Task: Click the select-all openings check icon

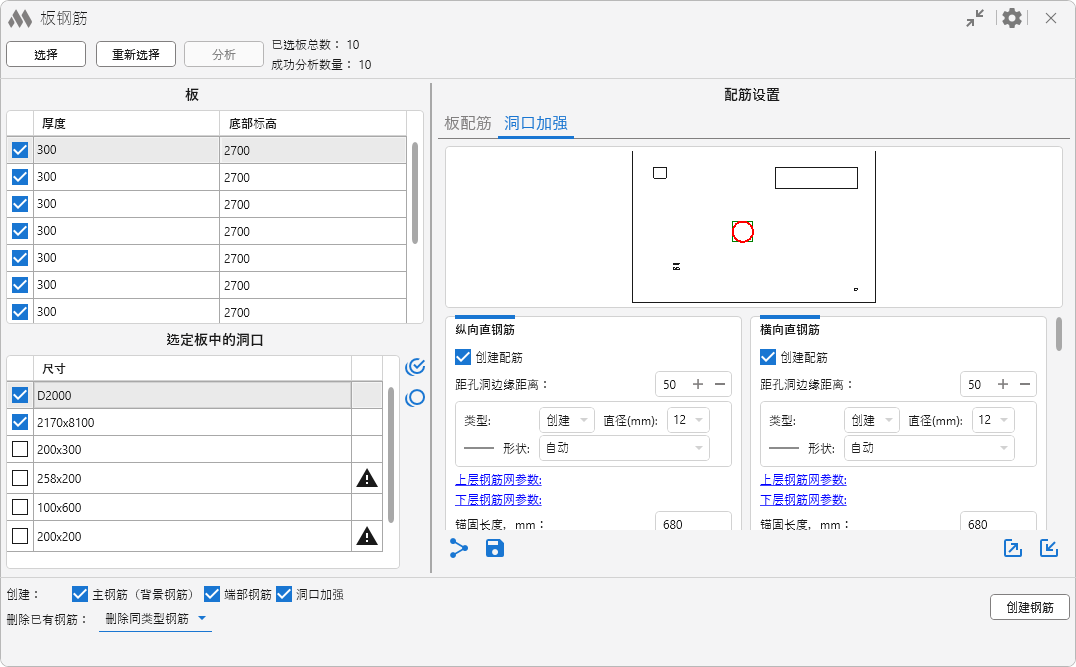Action: point(416,367)
